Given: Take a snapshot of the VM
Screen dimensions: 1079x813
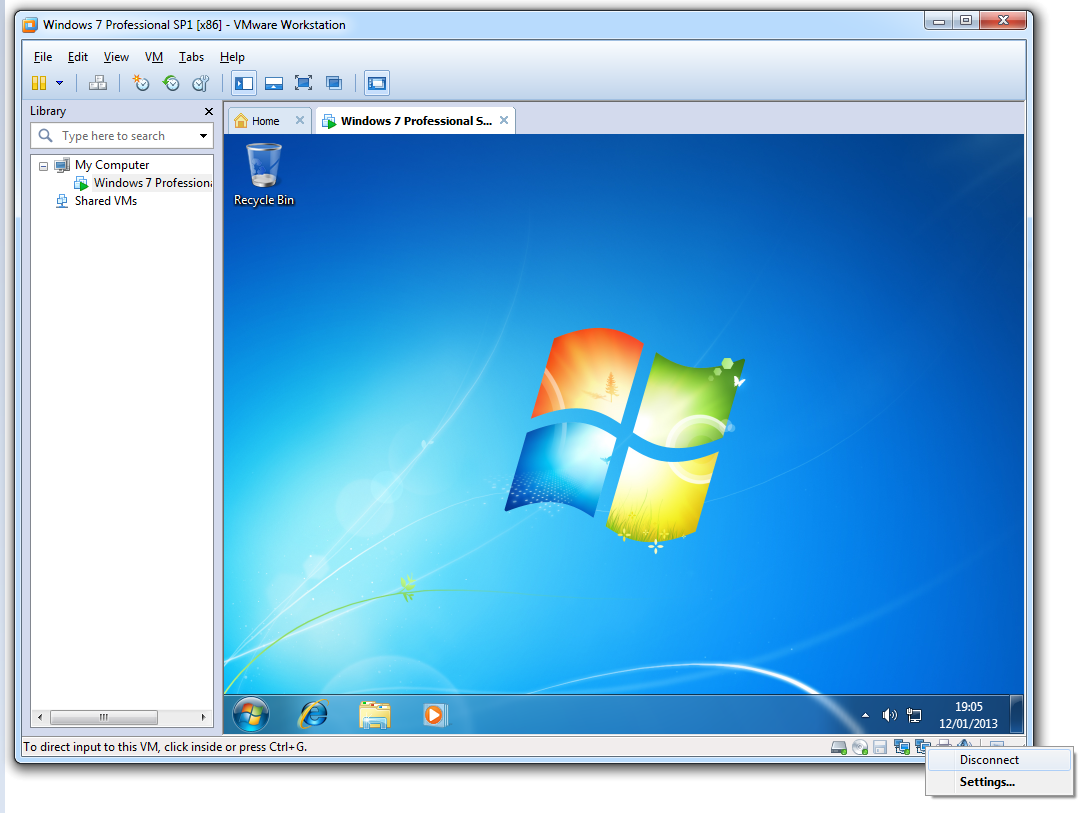Looking at the screenshot, I should (141, 83).
